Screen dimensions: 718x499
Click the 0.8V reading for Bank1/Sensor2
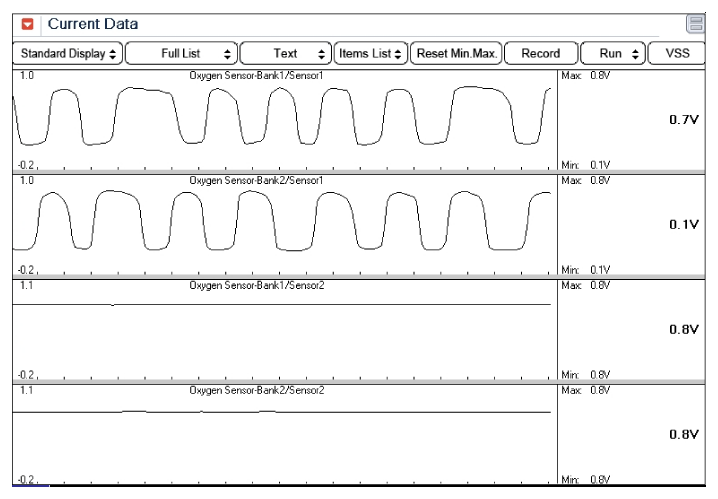click(x=683, y=329)
